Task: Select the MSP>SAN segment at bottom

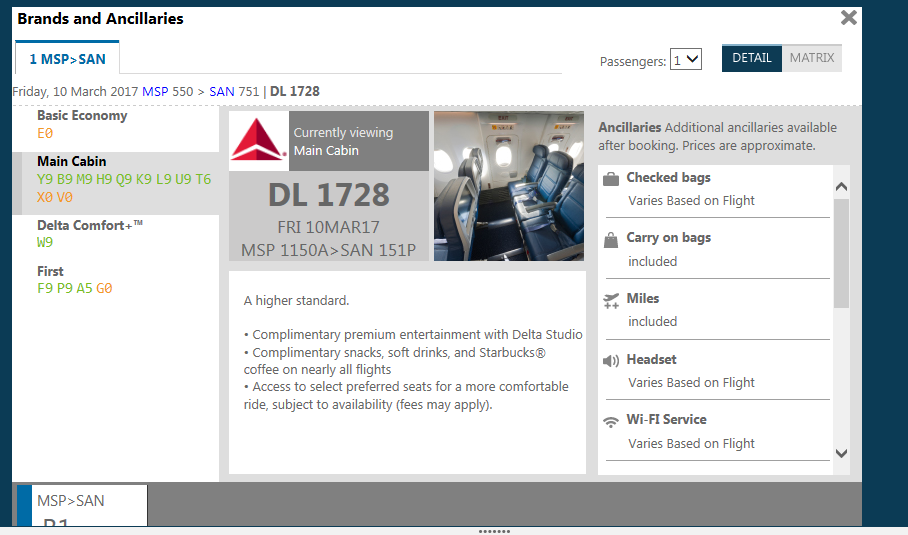Action: coord(82,505)
